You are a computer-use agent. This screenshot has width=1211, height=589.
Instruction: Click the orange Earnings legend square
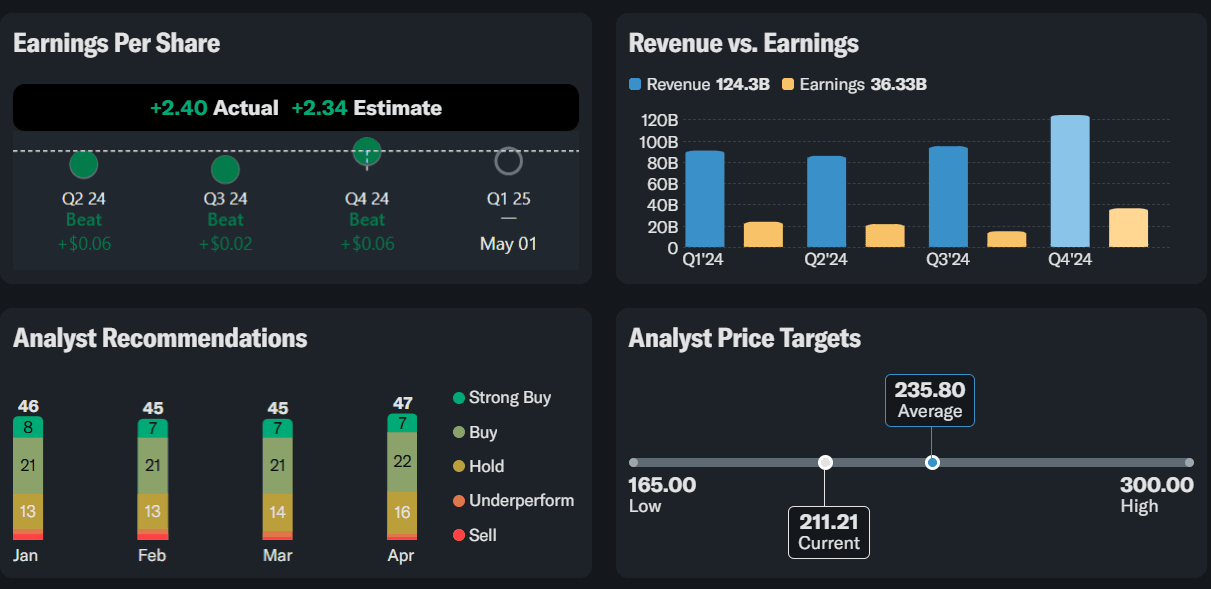[x=788, y=85]
